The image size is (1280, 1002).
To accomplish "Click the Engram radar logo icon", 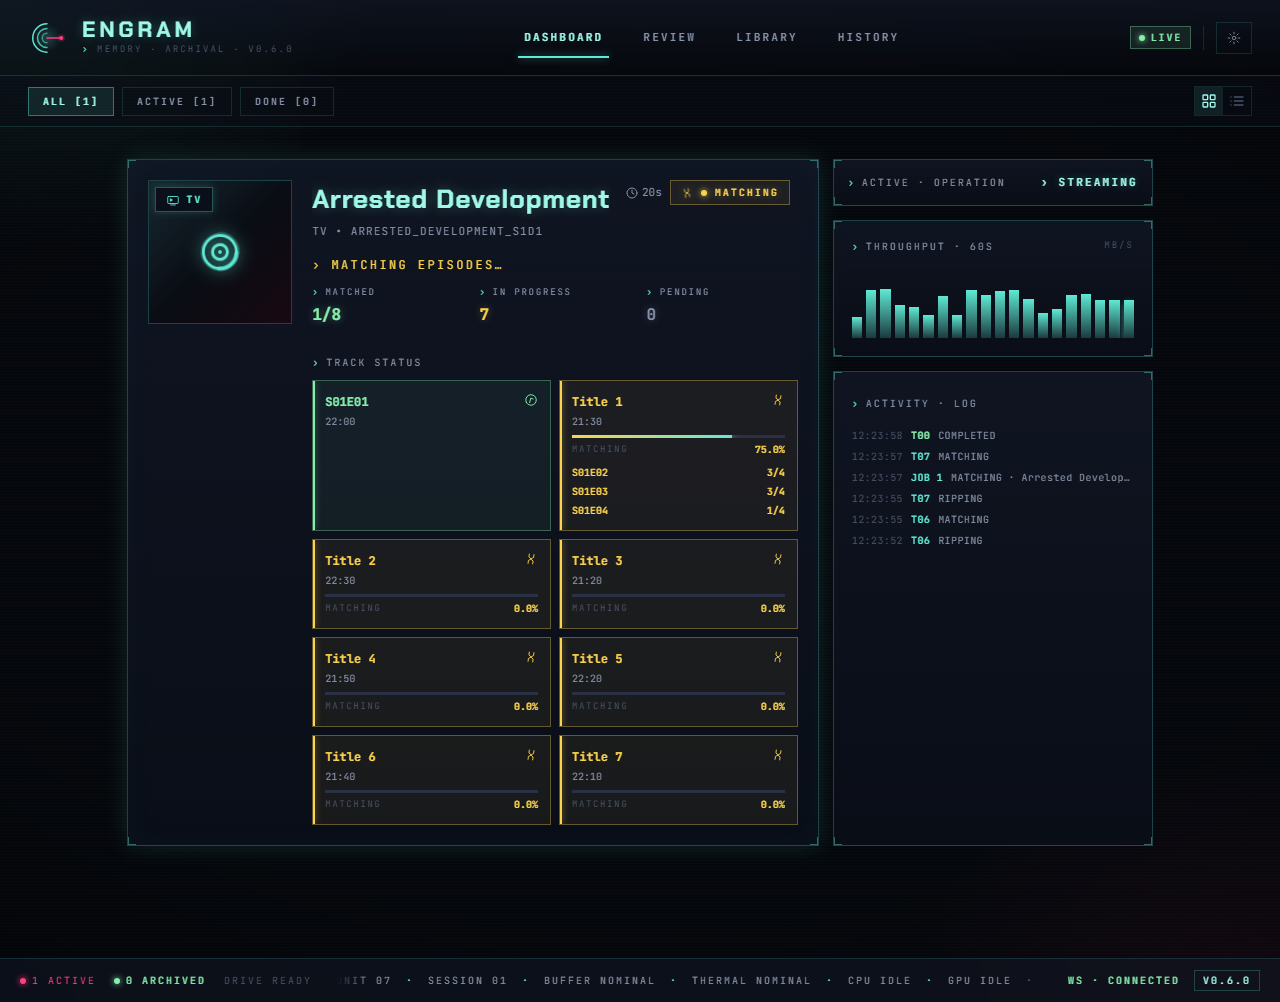I will pyautogui.click(x=48, y=38).
